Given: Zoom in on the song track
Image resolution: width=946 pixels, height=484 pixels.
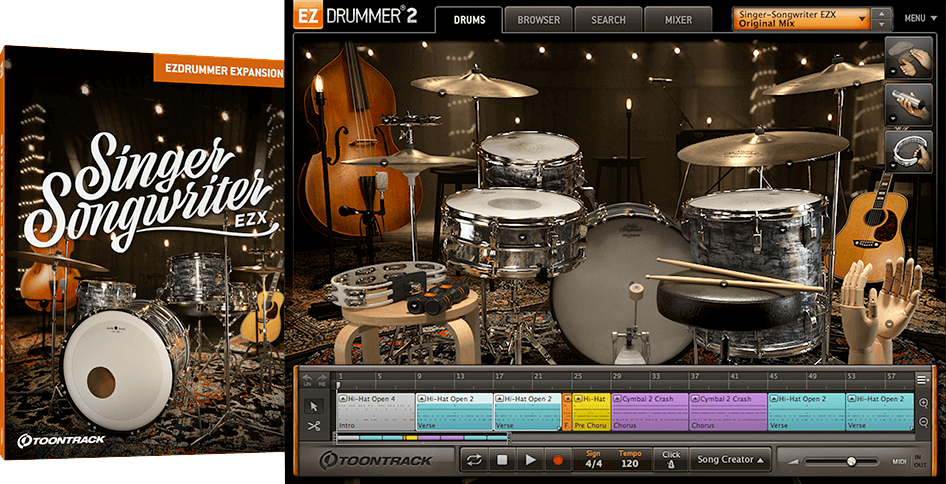Looking at the screenshot, I should 923,403.
